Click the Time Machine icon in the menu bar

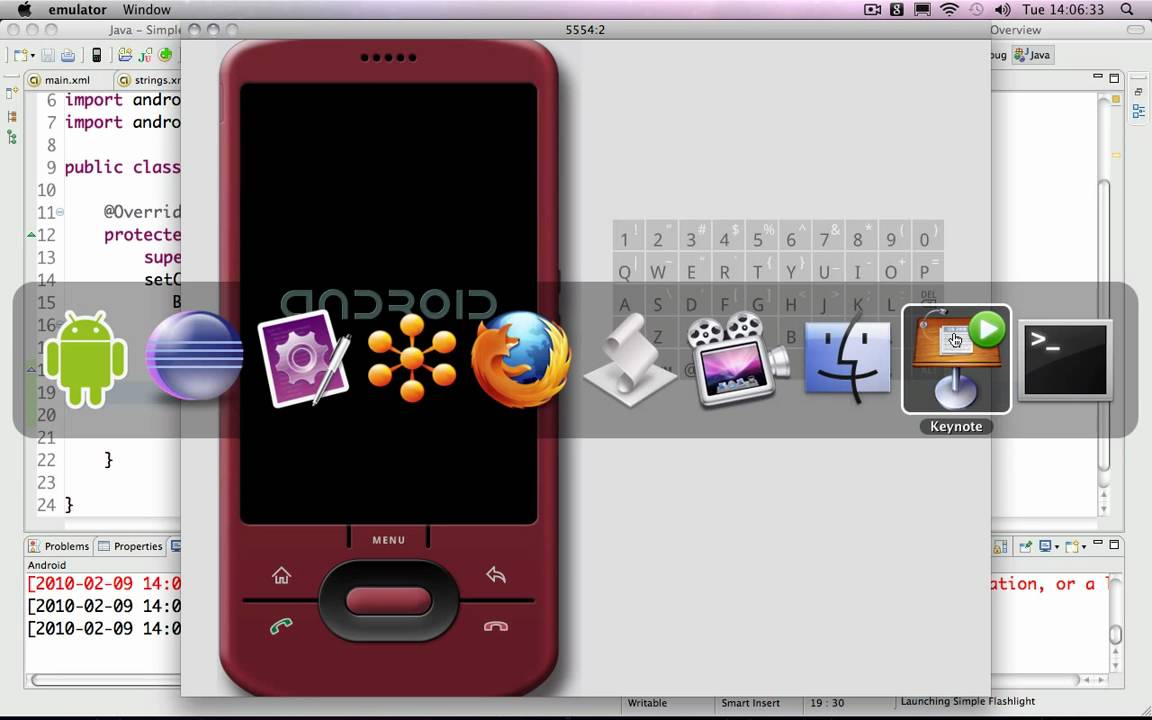point(976,10)
